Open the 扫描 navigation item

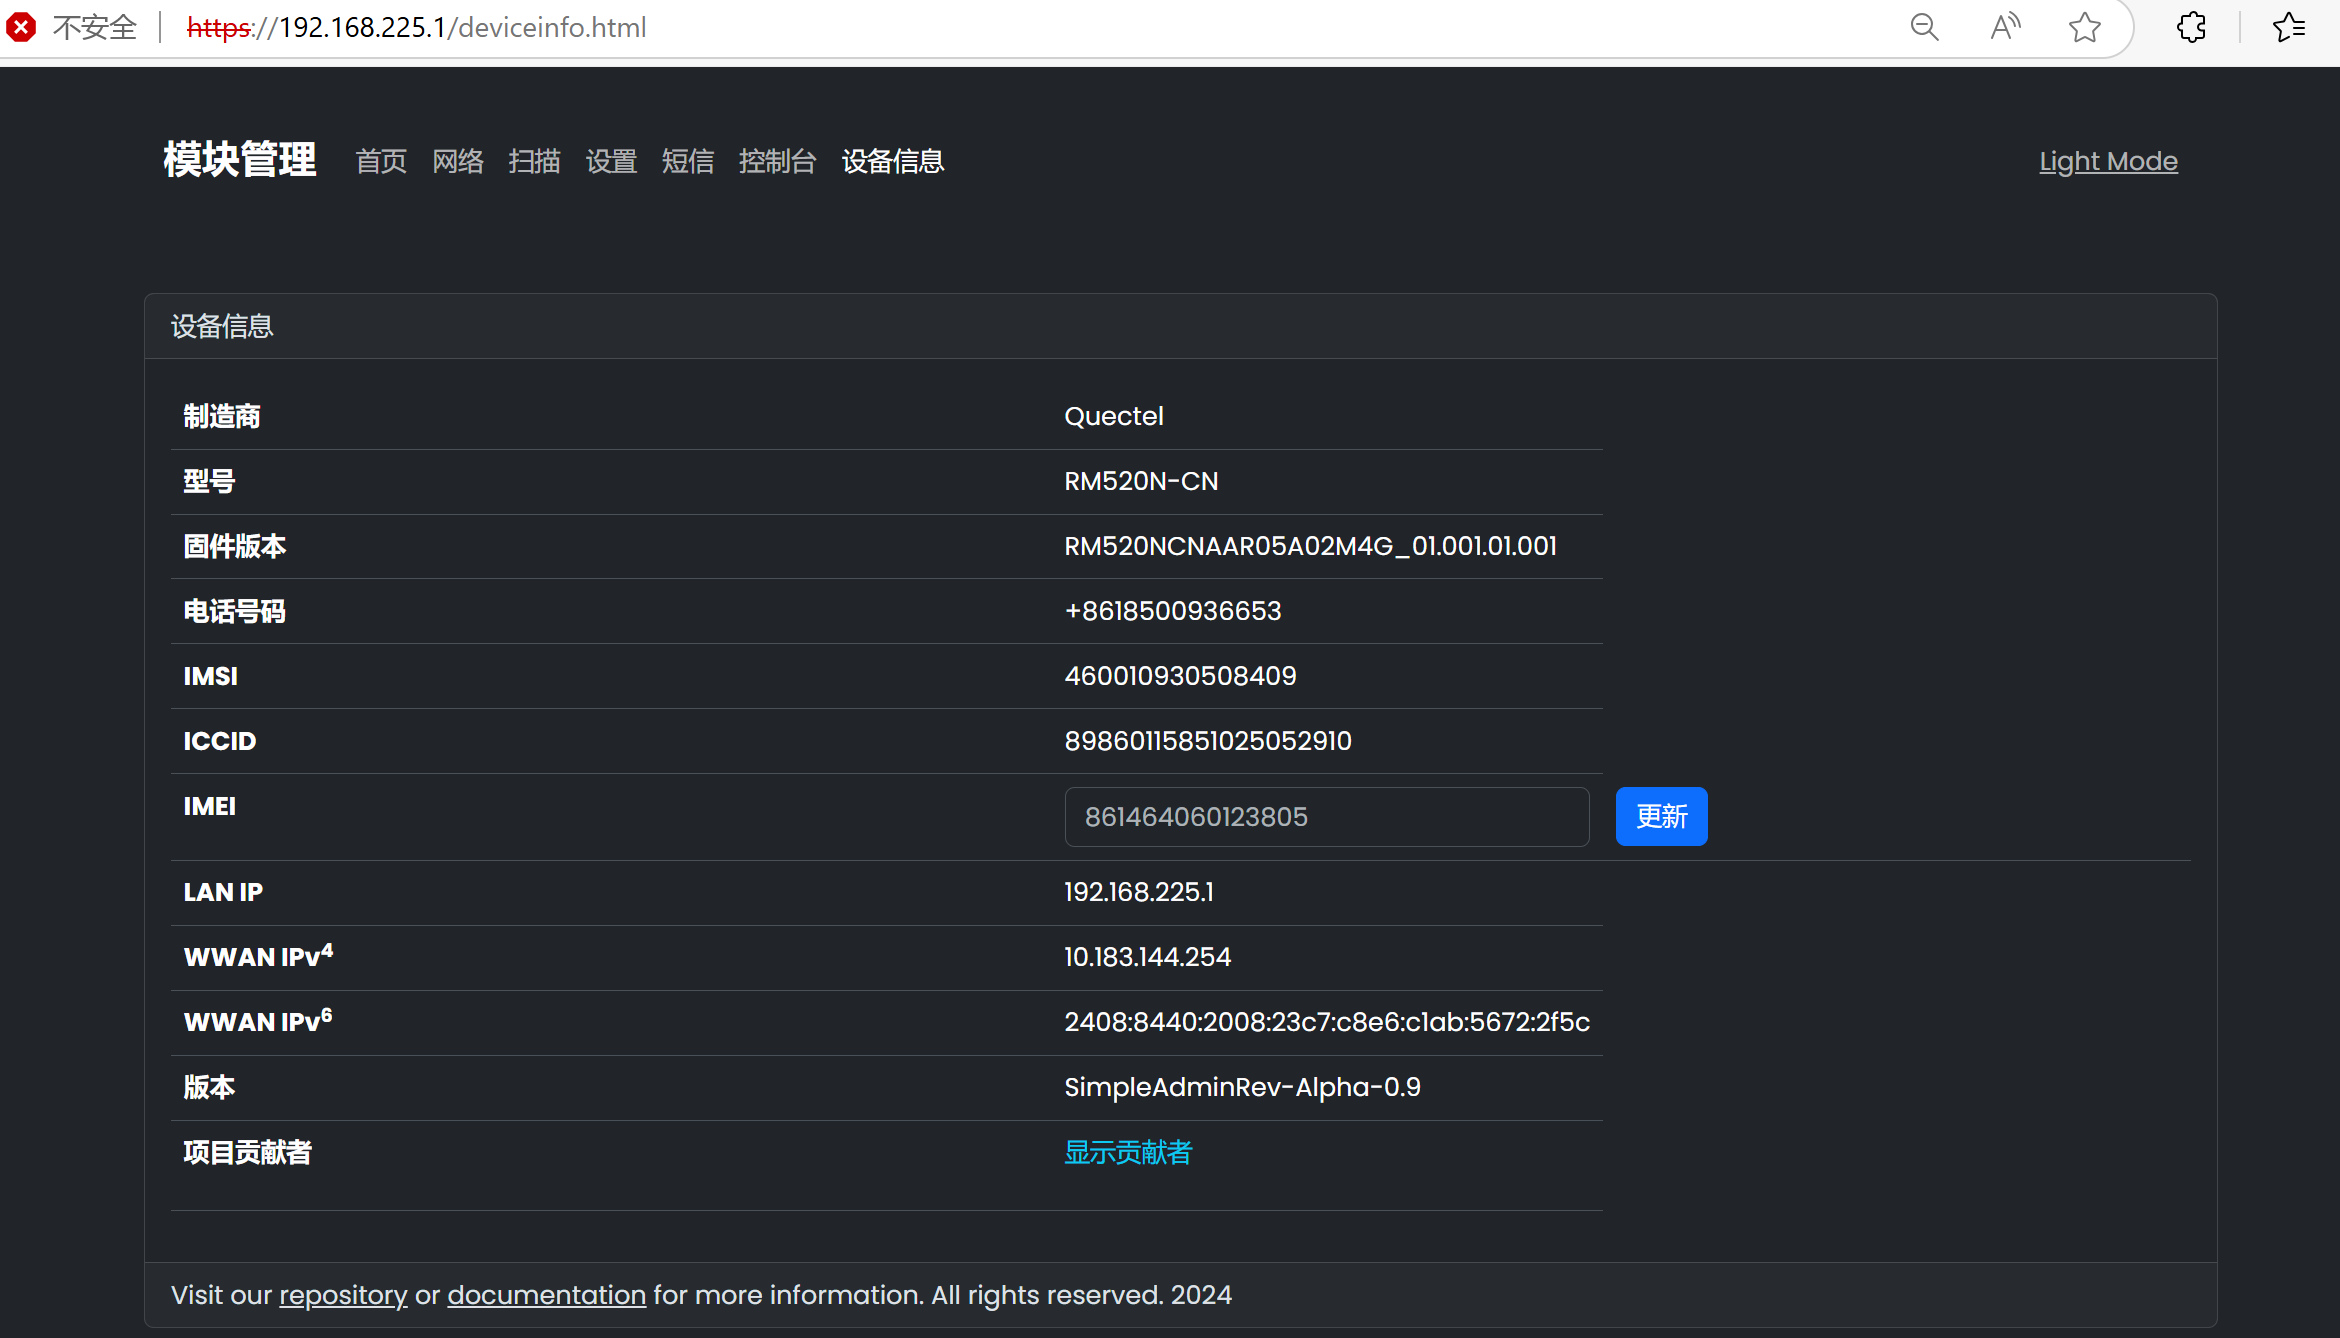(x=534, y=161)
